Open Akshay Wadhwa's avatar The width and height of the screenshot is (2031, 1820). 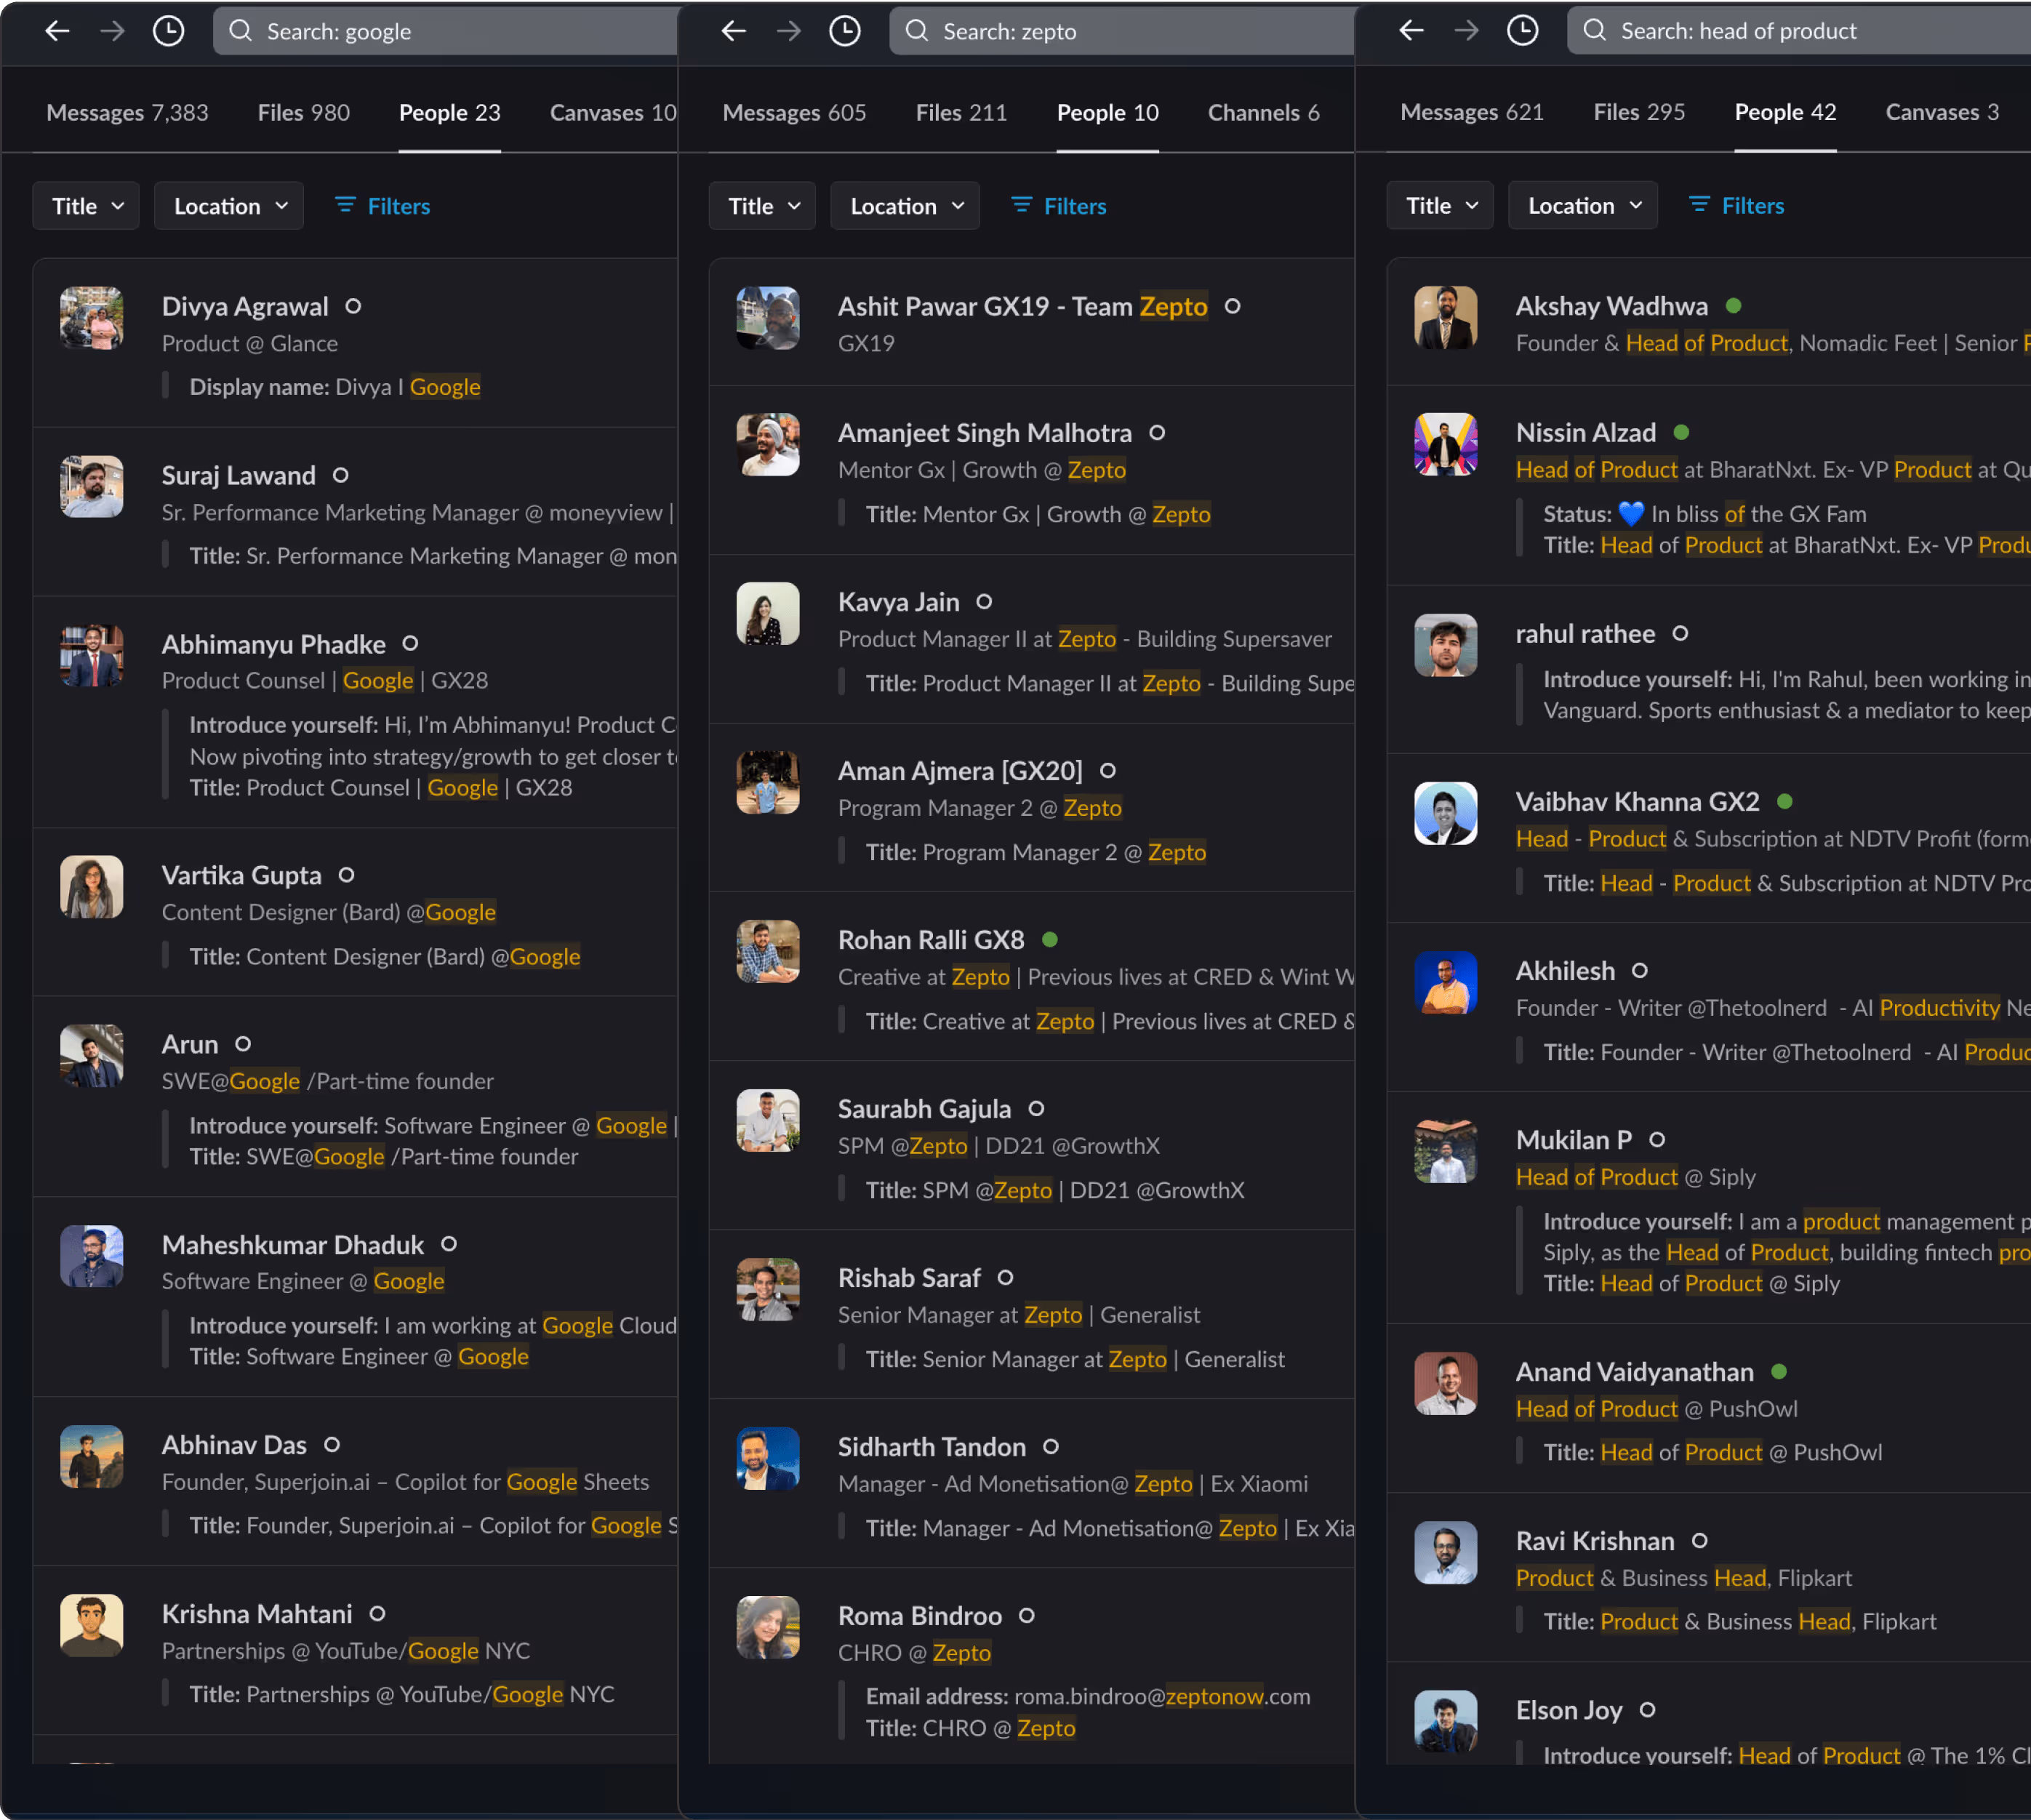[x=1446, y=318]
